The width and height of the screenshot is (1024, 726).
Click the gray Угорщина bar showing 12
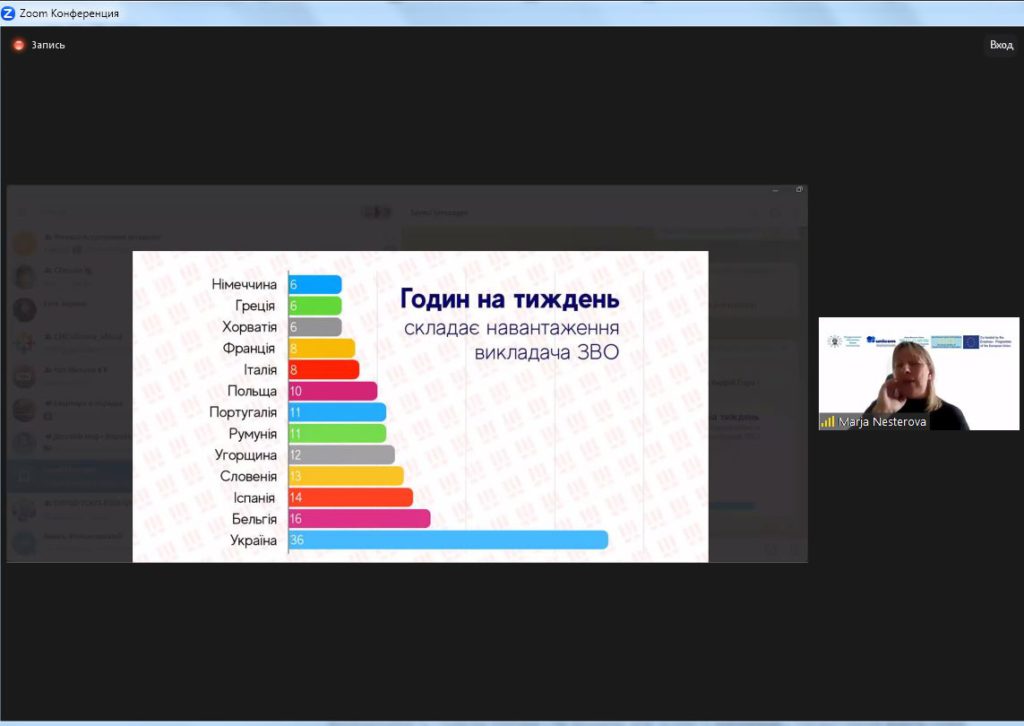(341, 455)
